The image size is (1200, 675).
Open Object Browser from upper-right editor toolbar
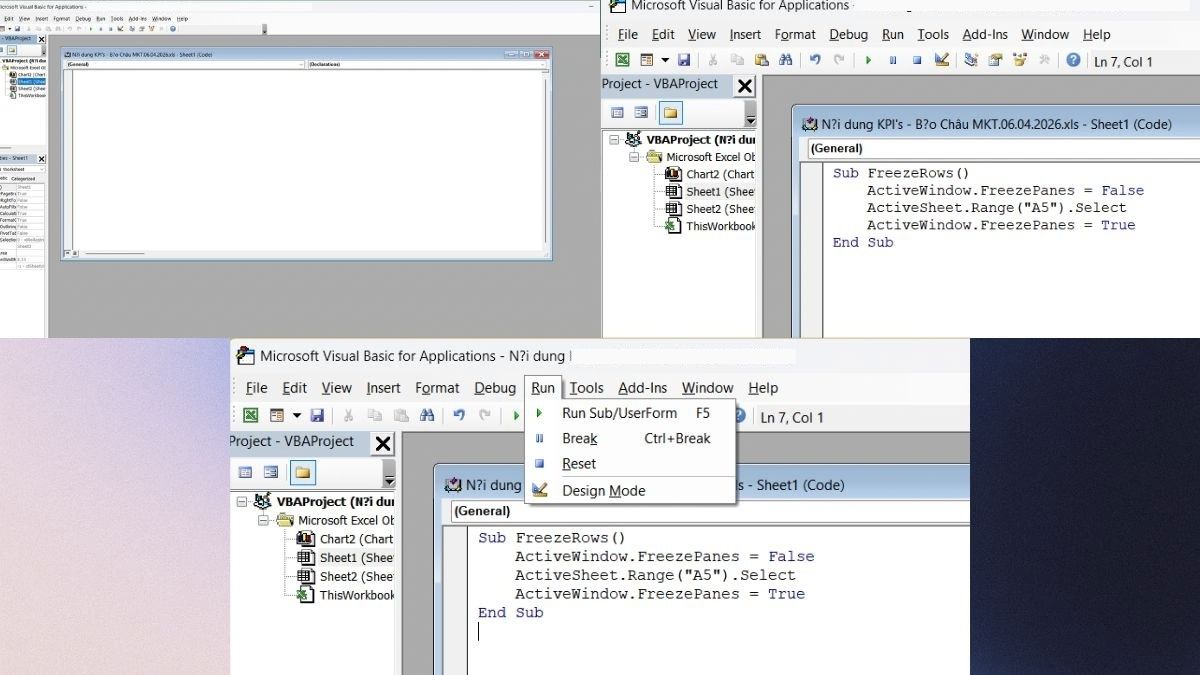[x=1020, y=60]
